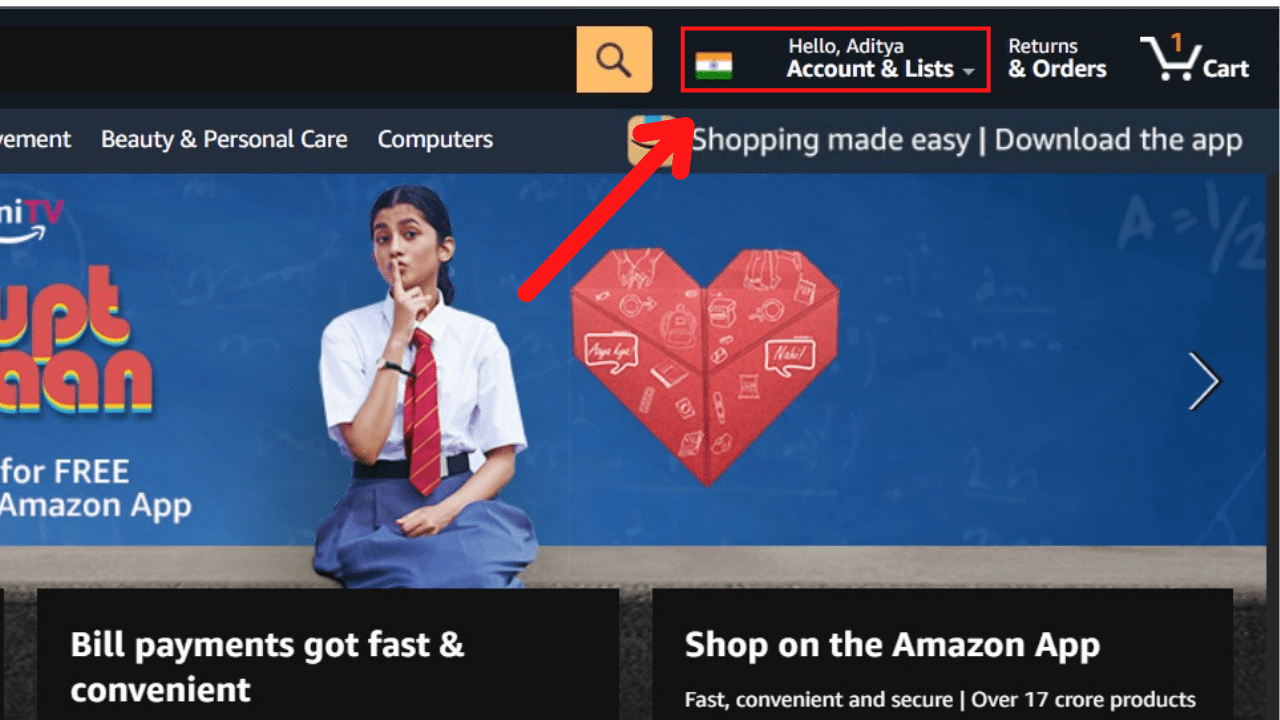This screenshot has width=1280, height=720.
Task: Click Shopping made easy Download the app
Action: point(967,140)
